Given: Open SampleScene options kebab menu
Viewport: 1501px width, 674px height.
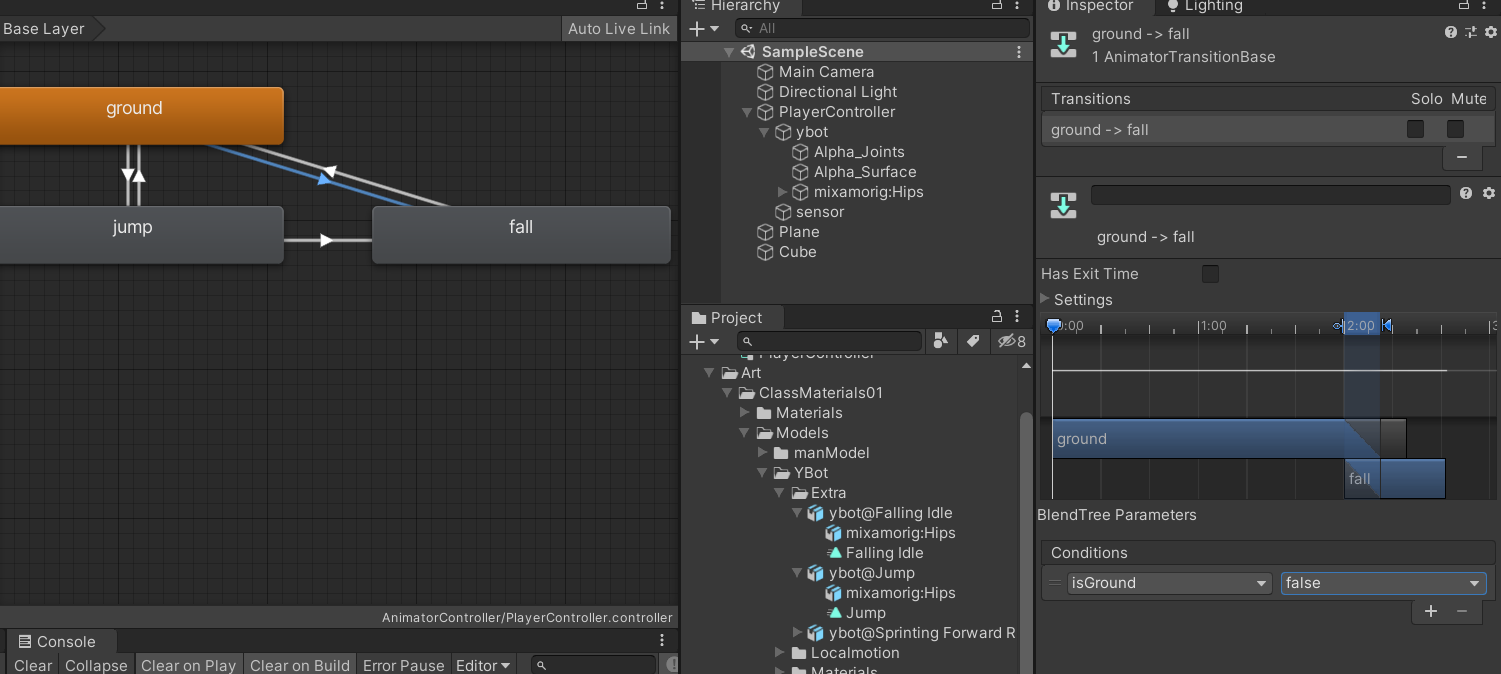Looking at the screenshot, I should pos(1019,52).
